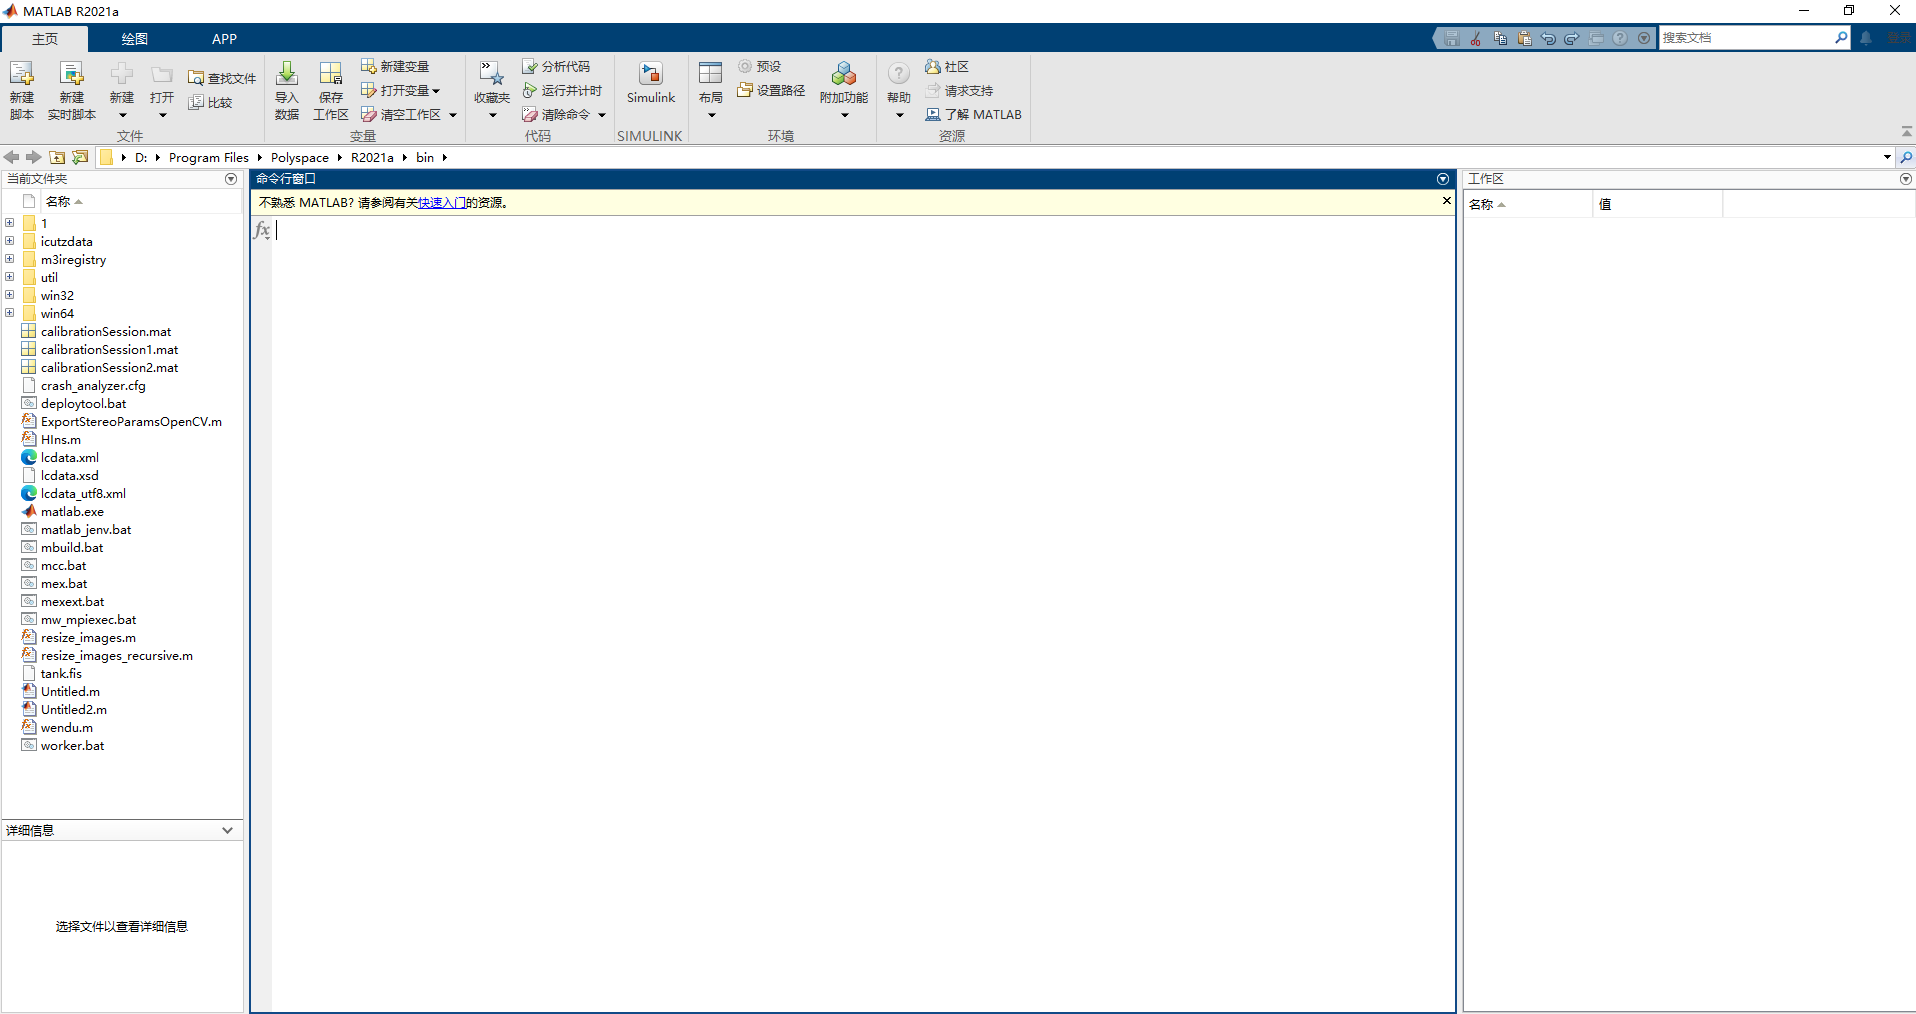Select lcdata_utf8.xml file
Viewport: 1916px width, 1014px height.
83,493
